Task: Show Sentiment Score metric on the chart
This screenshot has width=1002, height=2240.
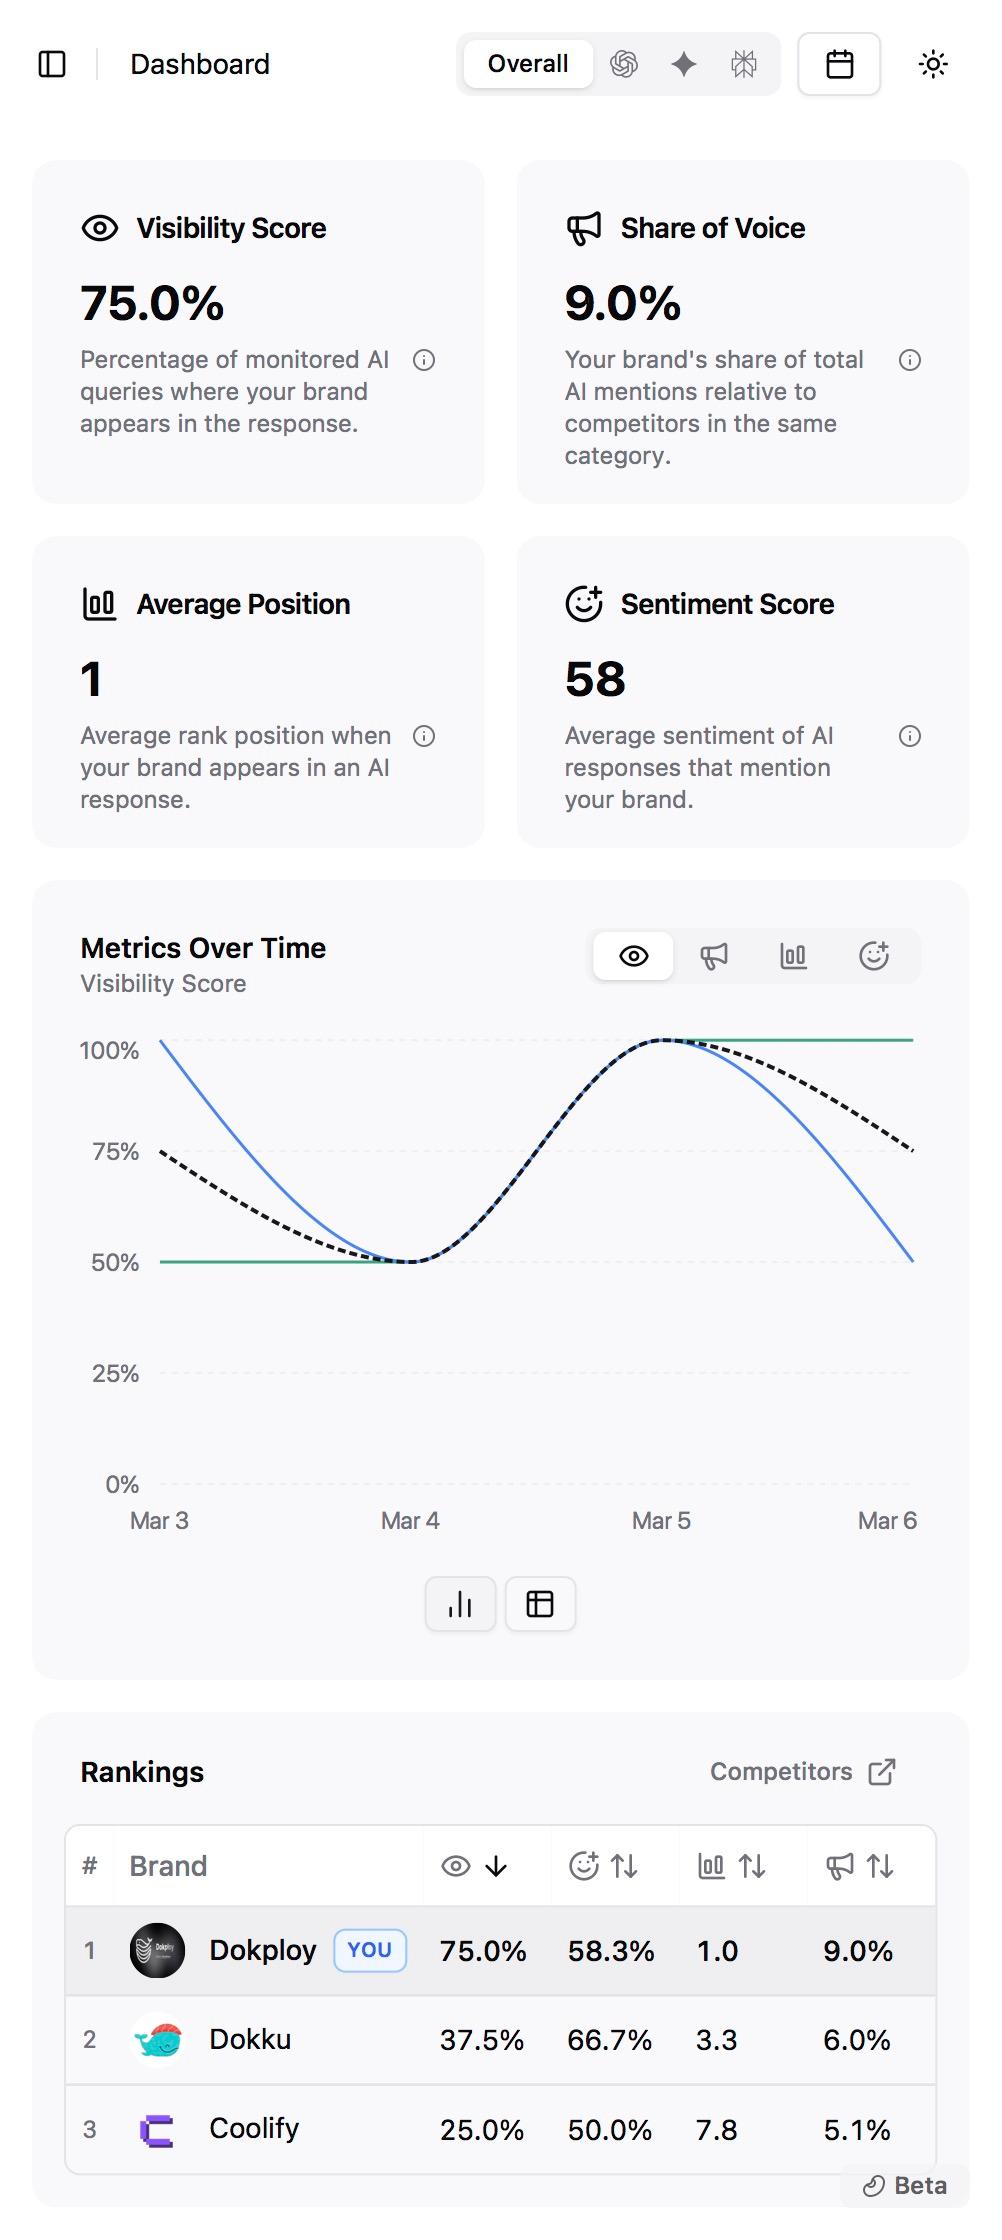Action: click(x=873, y=955)
